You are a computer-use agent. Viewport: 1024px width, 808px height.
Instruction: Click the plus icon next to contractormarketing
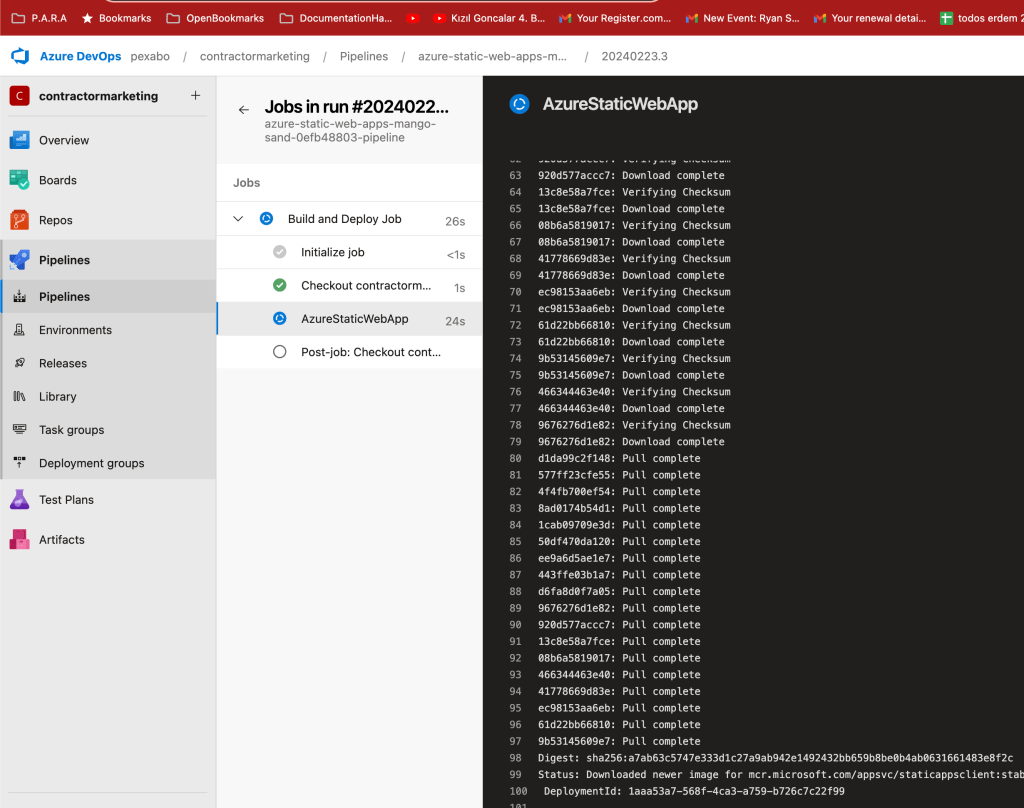pyautogui.click(x=195, y=96)
